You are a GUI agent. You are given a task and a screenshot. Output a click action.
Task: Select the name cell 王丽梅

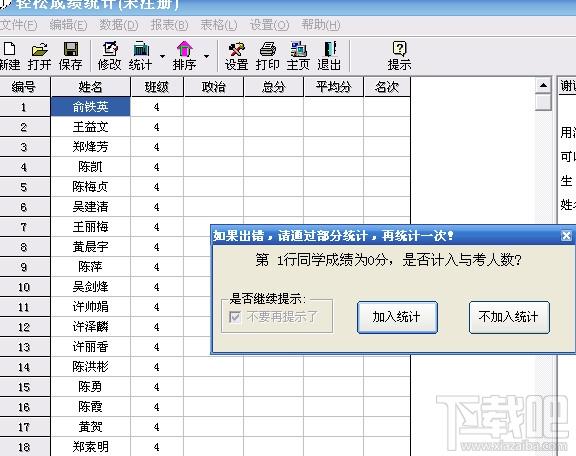pos(90,227)
